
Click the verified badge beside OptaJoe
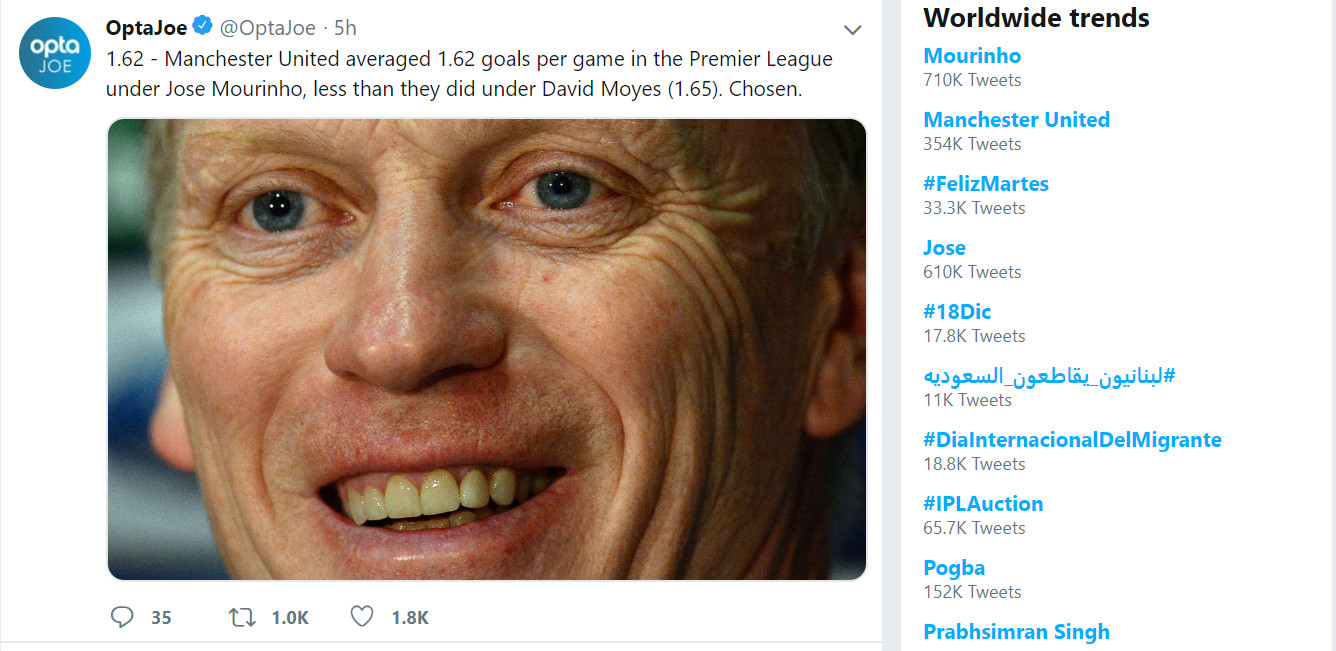point(202,27)
